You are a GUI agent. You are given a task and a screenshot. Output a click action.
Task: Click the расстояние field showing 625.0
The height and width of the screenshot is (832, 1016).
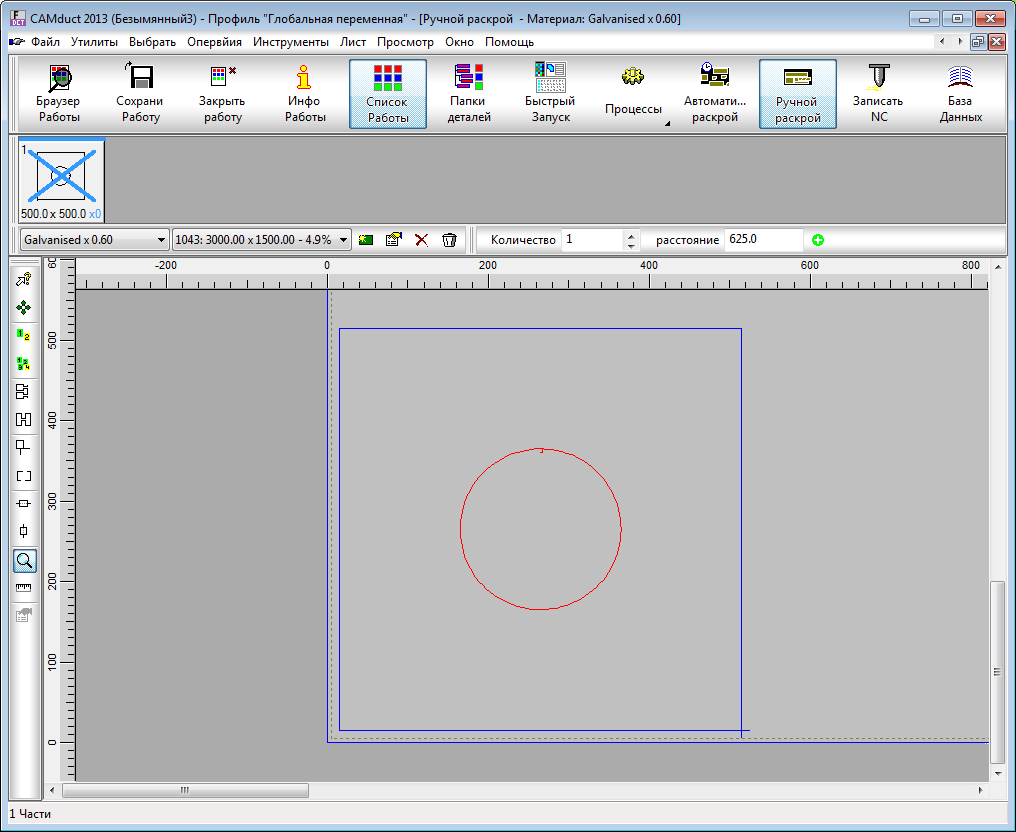click(763, 240)
